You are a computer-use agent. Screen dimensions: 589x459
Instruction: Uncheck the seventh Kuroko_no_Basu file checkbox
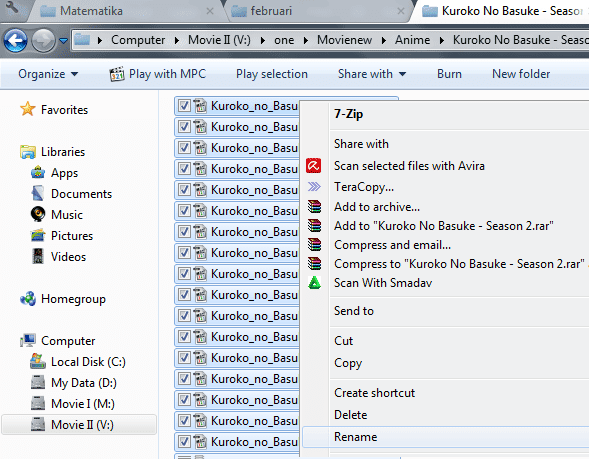pyautogui.click(x=184, y=232)
